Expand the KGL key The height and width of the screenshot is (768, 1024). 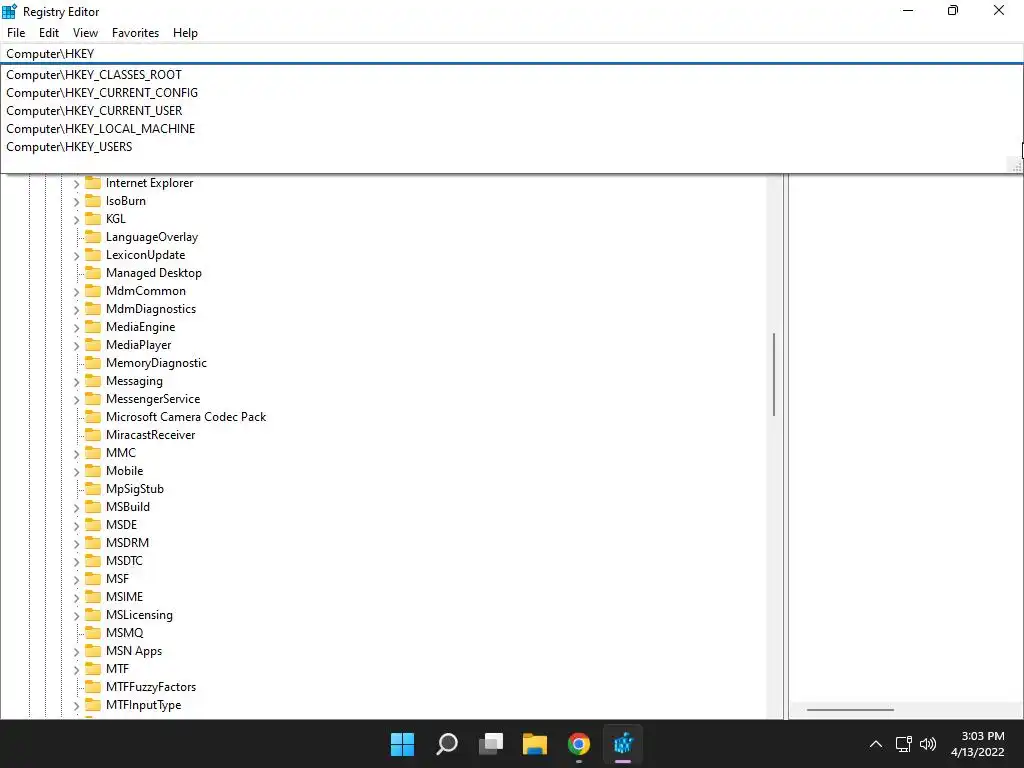coord(76,219)
